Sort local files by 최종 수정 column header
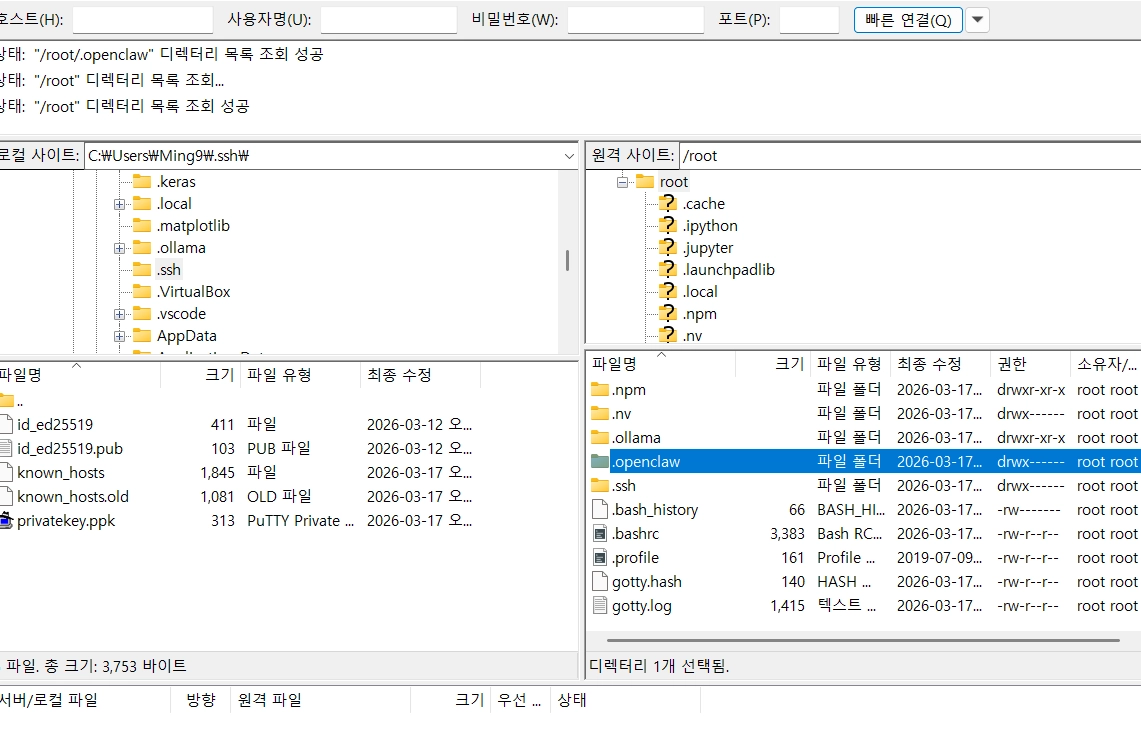Viewport: 1141px width, 729px height. point(420,375)
